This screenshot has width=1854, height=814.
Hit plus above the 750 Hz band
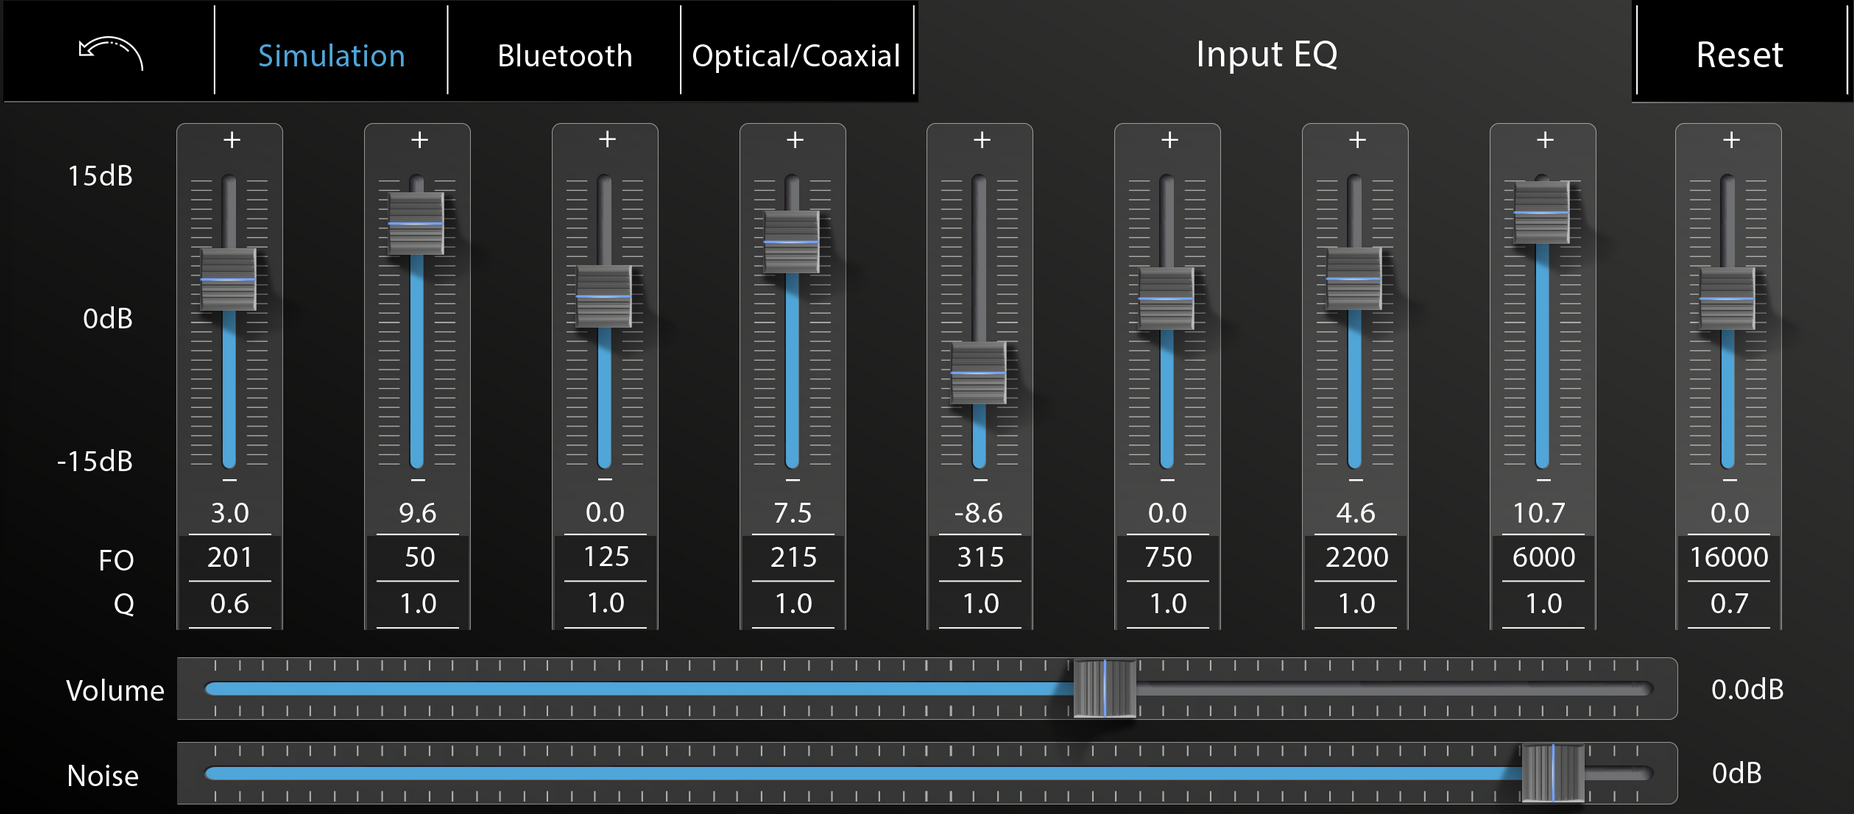click(x=1169, y=140)
